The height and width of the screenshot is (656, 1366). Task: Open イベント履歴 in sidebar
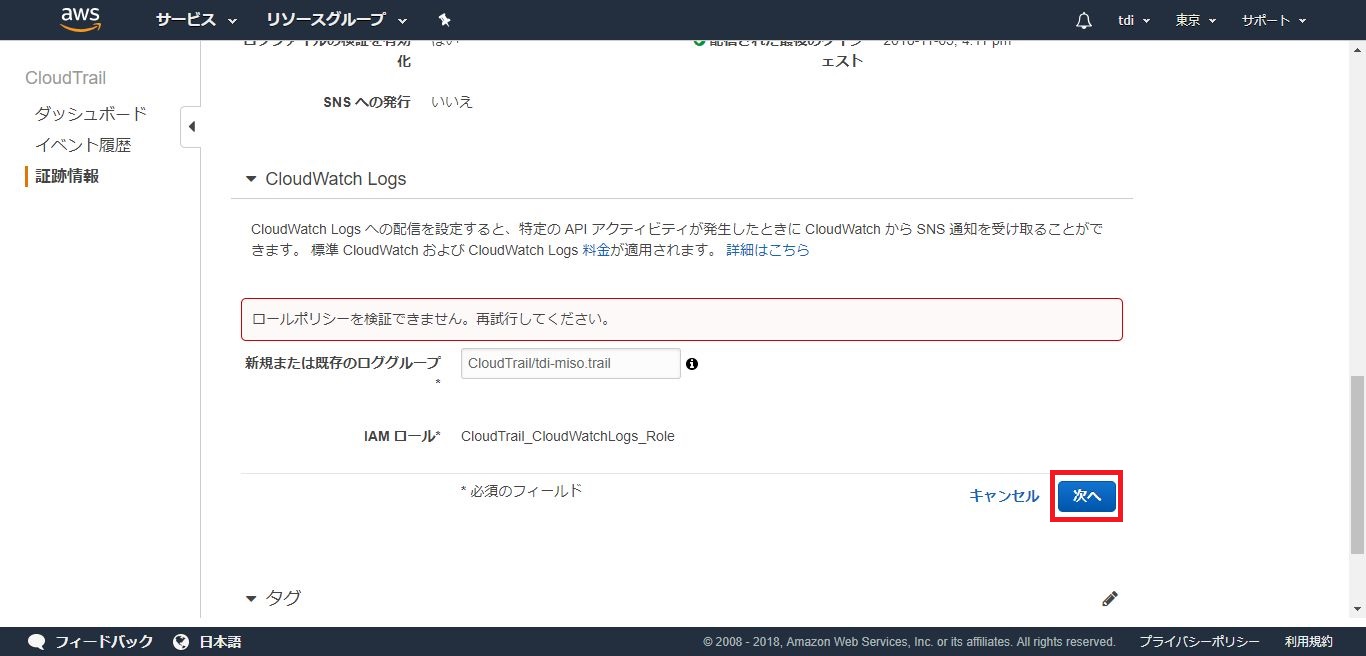(83, 145)
